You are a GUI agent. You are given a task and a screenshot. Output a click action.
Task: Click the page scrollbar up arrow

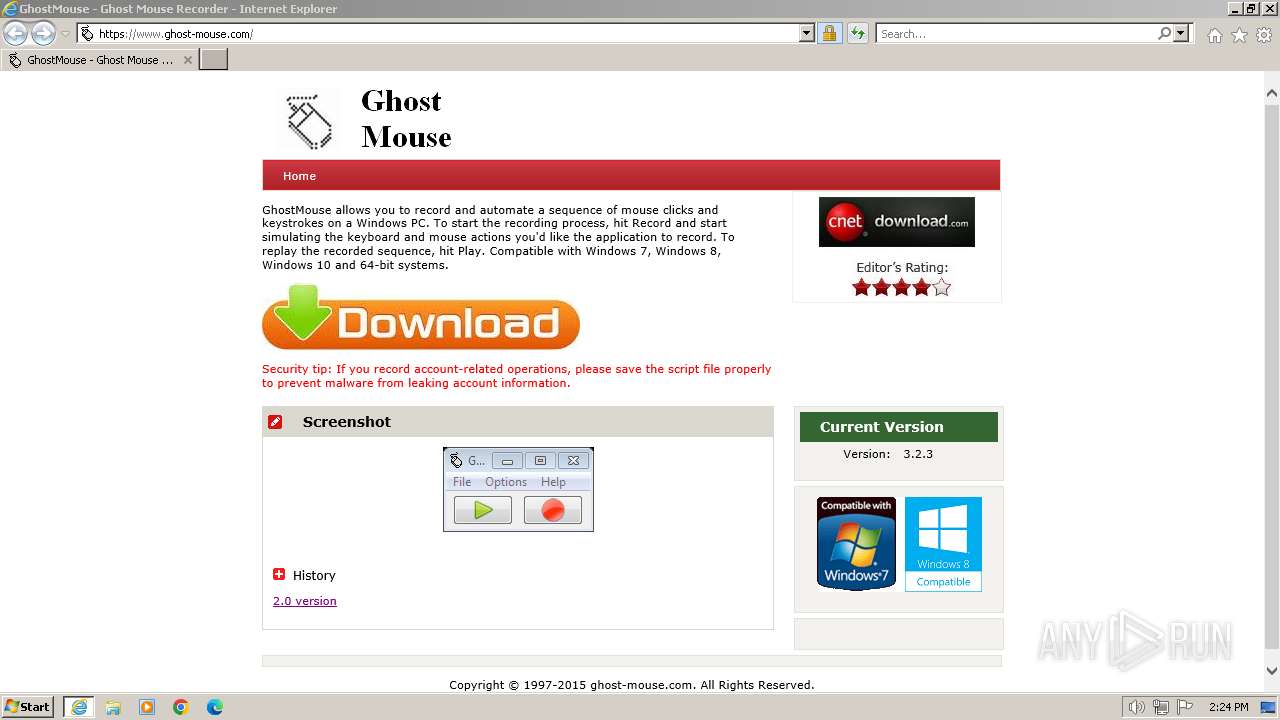[x=1272, y=94]
